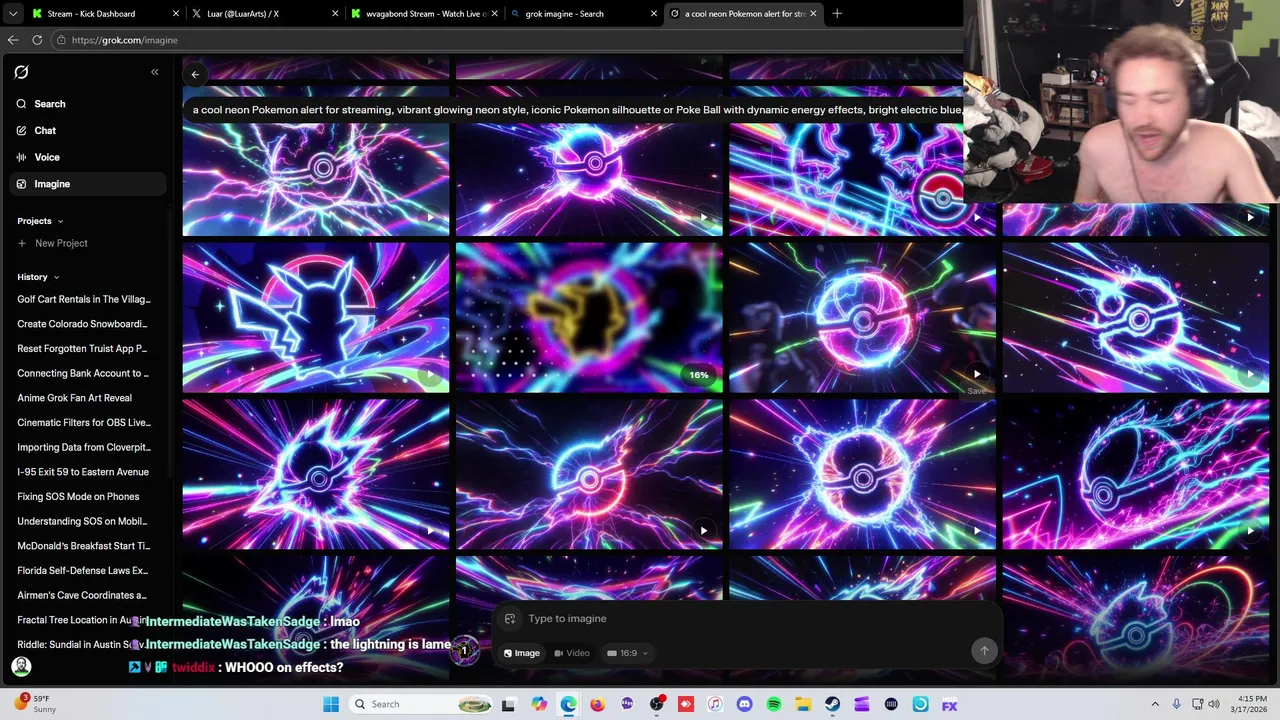Click the browser back button
1280x720 pixels.
pyautogui.click(x=13, y=40)
